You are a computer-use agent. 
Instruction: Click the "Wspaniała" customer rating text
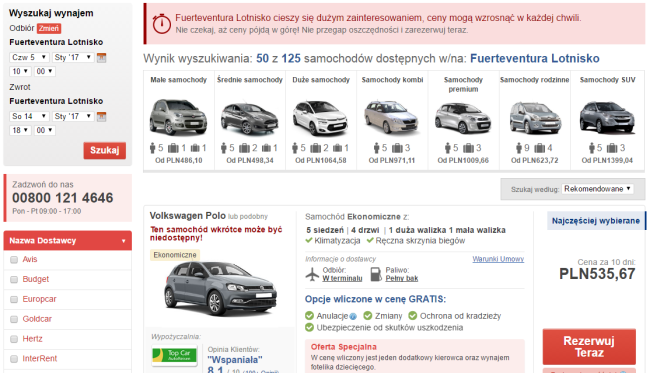click(x=235, y=360)
